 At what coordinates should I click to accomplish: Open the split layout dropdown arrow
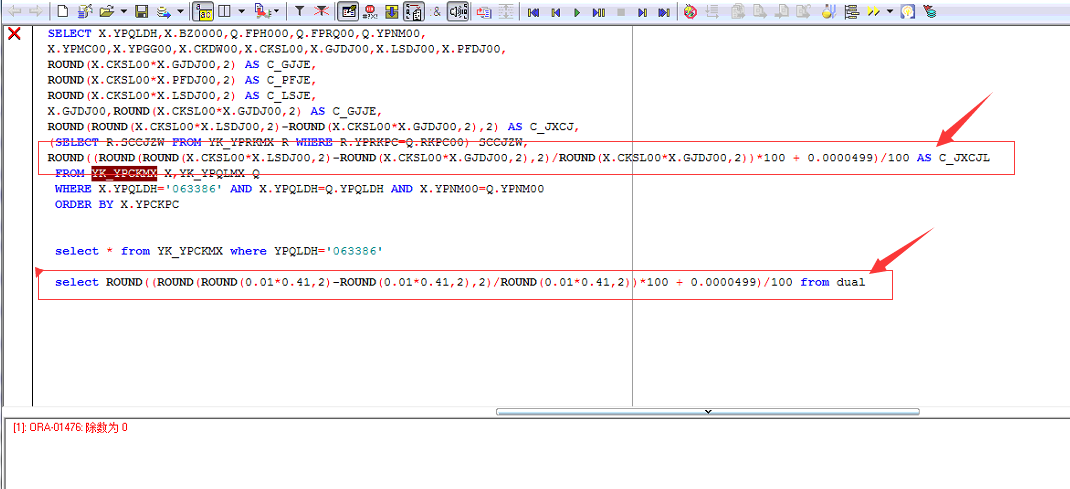click(241, 11)
